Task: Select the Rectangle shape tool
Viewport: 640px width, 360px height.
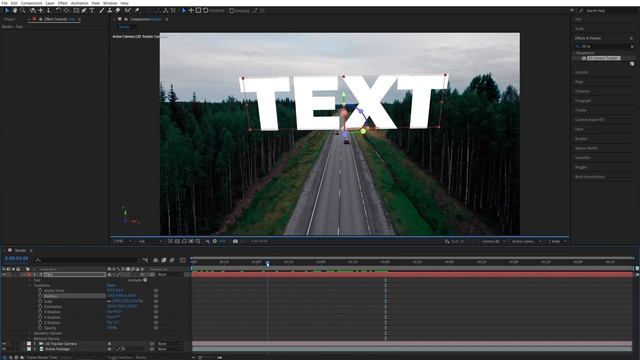Action: (x=76, y=11)
